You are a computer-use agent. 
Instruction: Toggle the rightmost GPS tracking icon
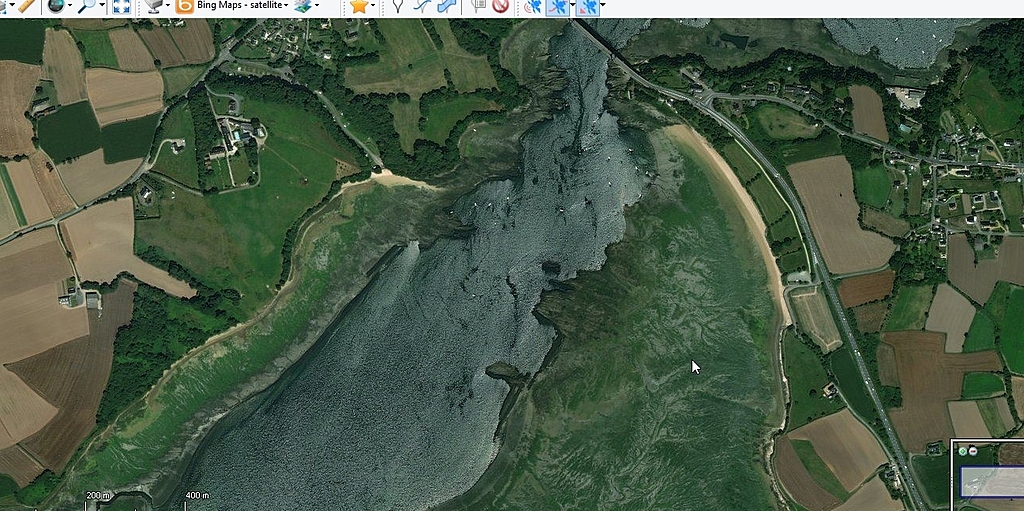587,7
